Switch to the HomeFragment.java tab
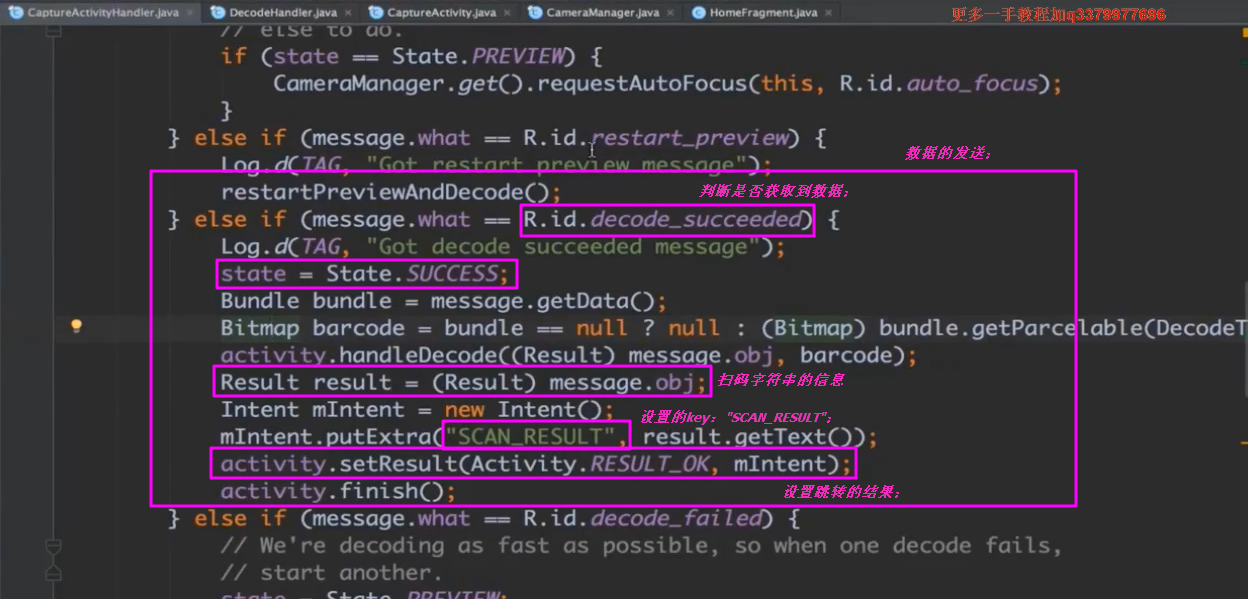Image resolution: width=1248 pixels, height=599 pixels. pos(763,13)
